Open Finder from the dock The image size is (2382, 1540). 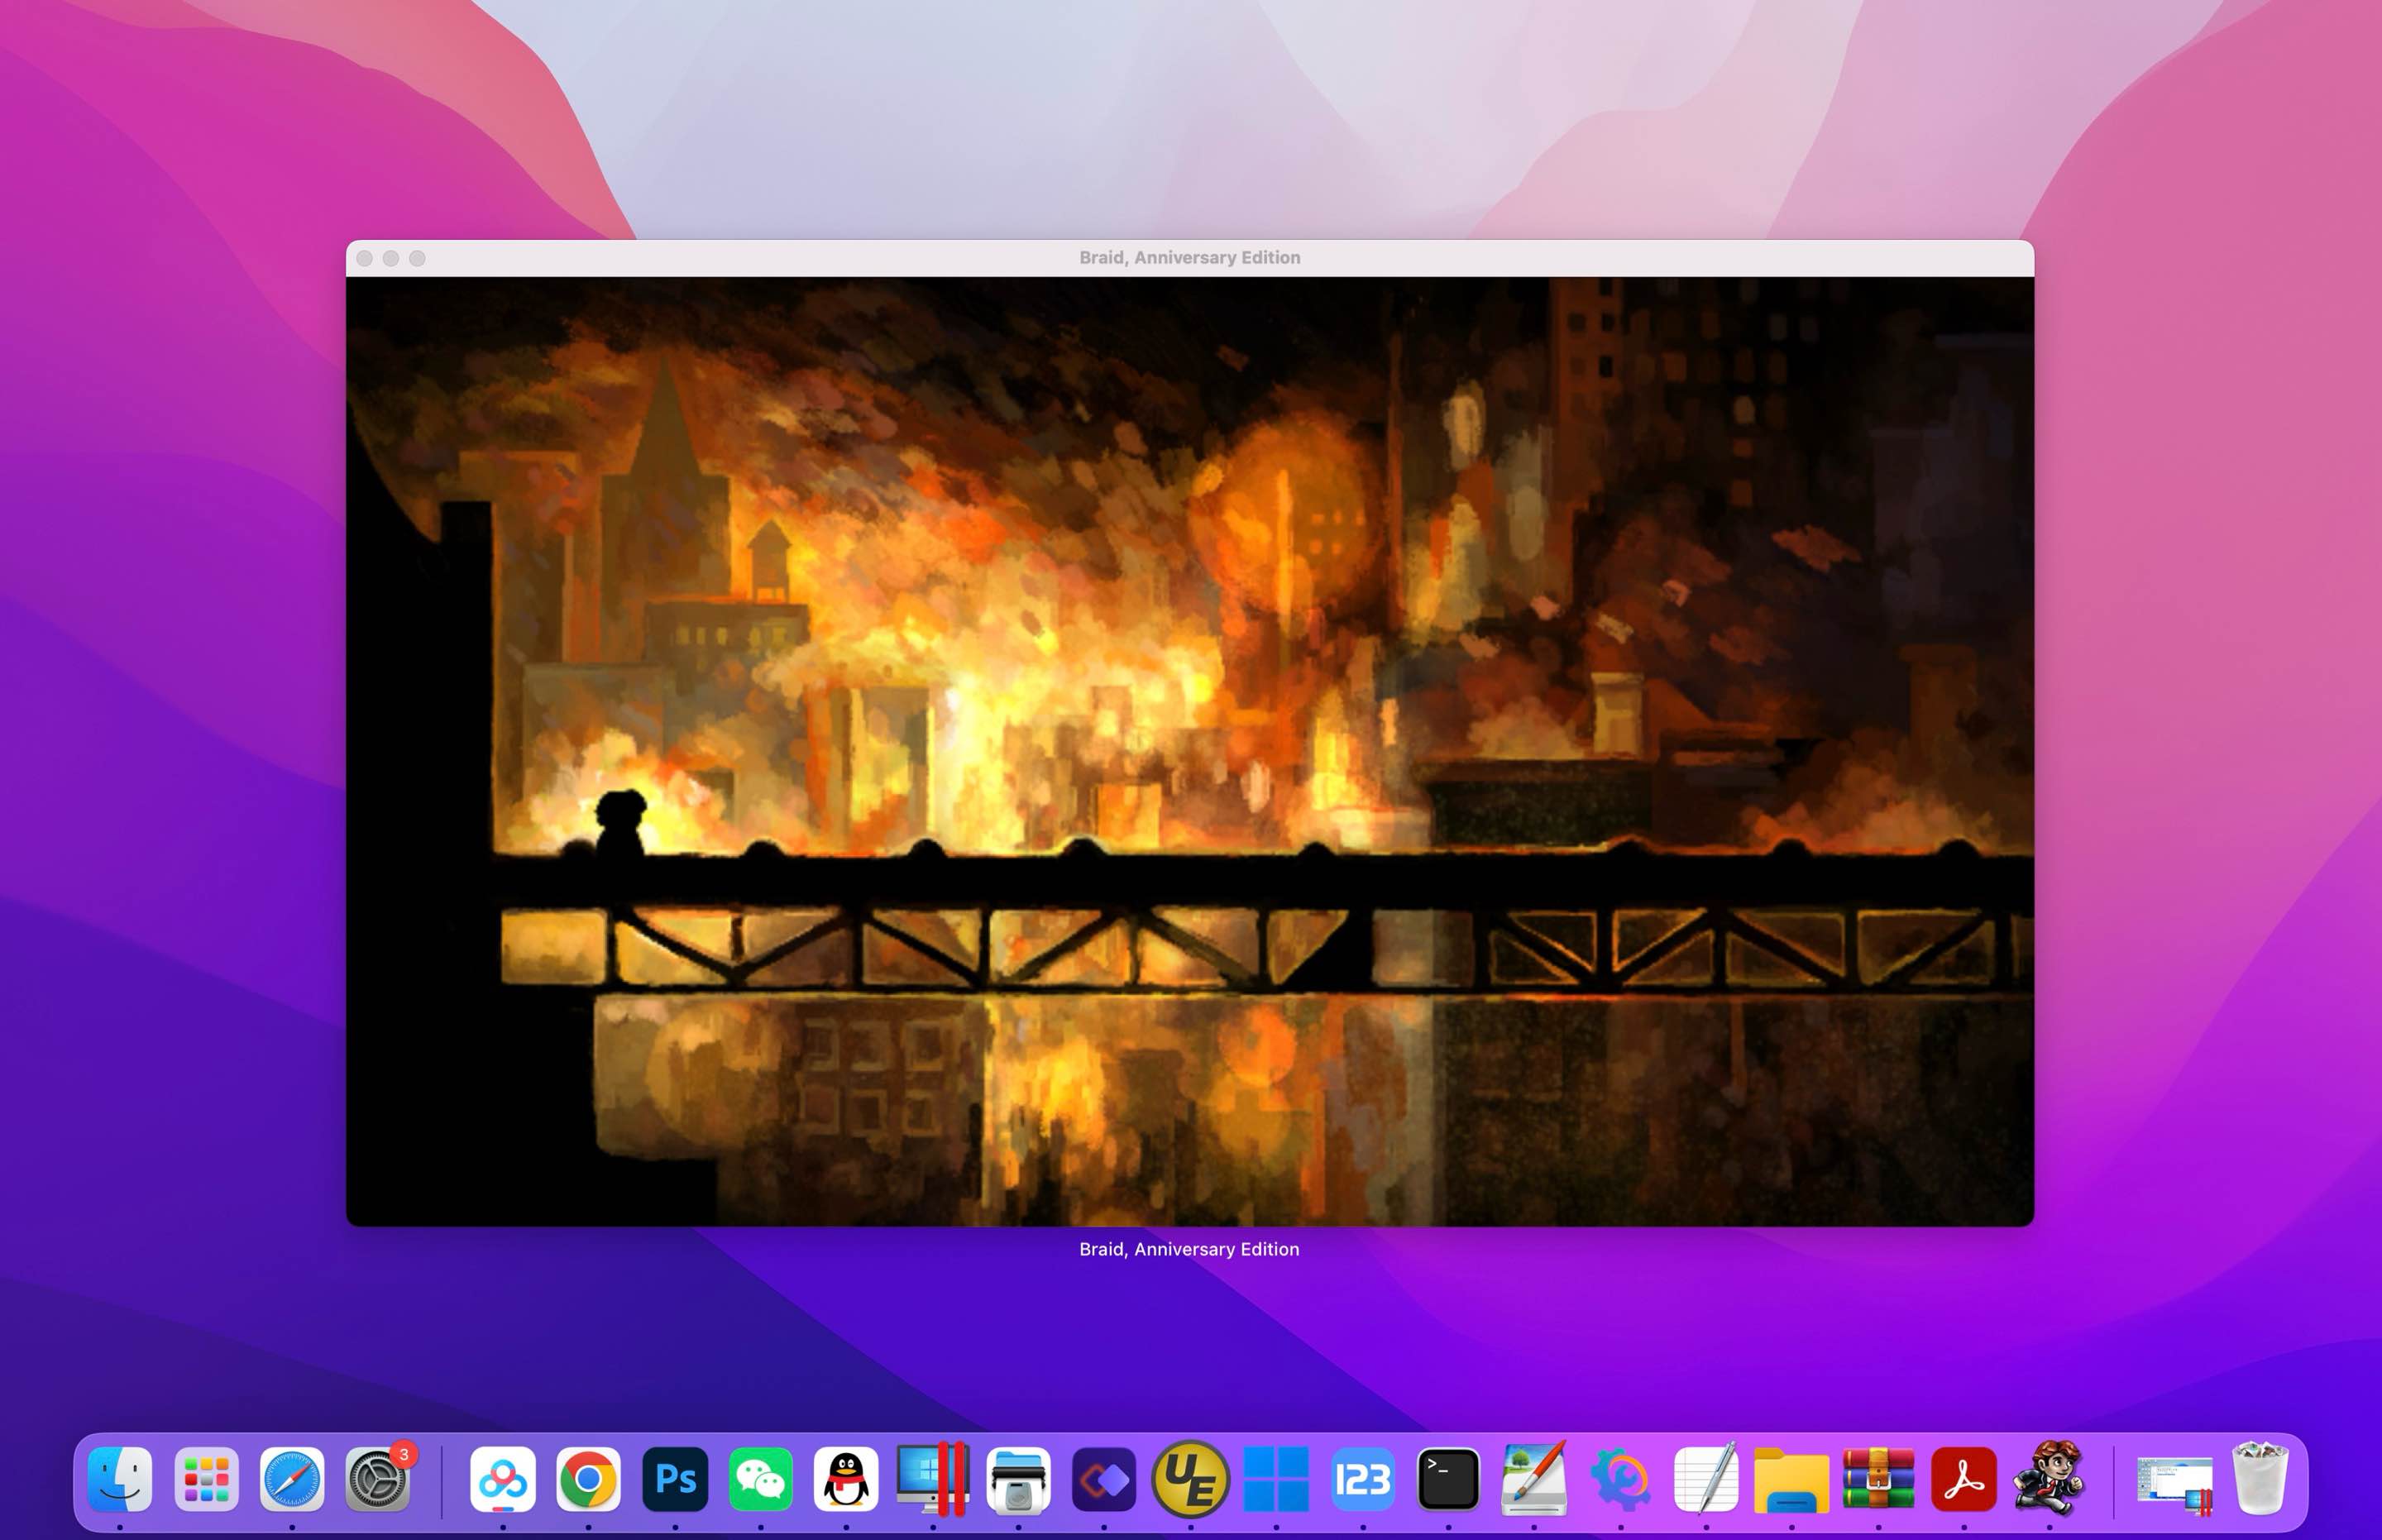120,1479
